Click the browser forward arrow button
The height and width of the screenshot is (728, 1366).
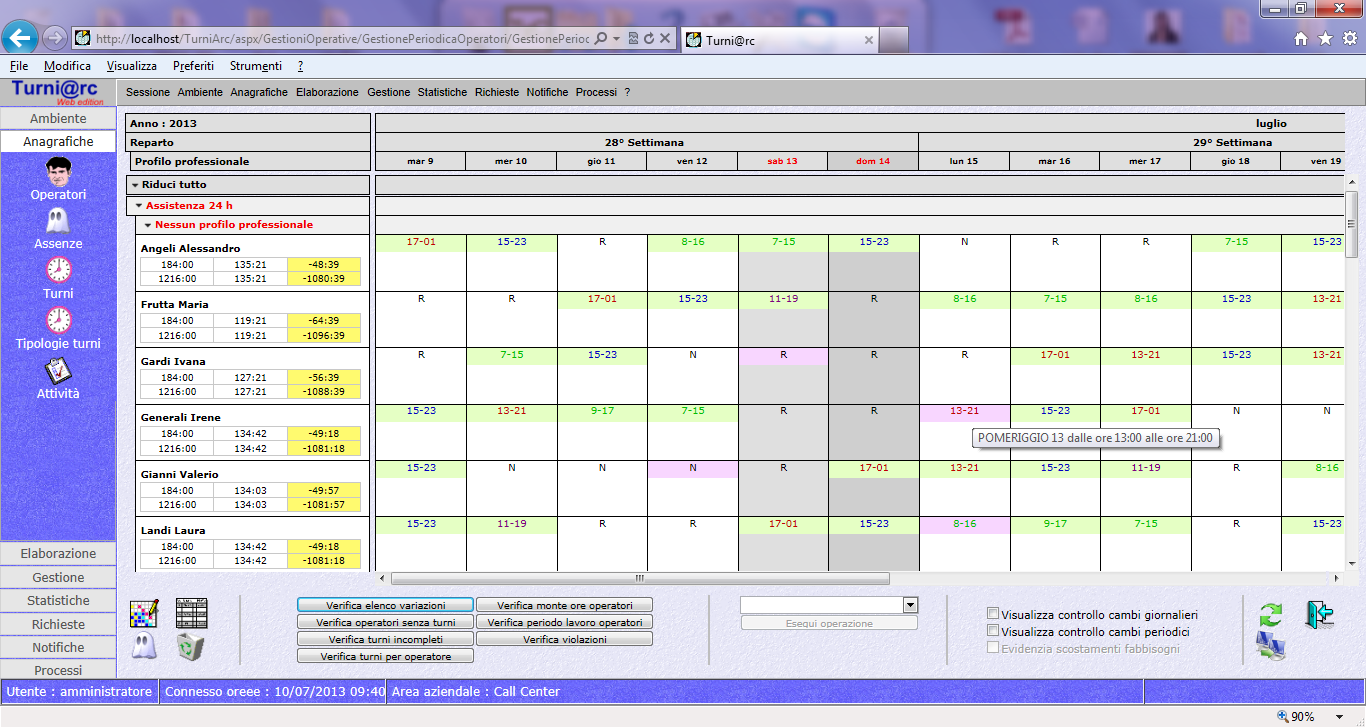tap(54, 38)
